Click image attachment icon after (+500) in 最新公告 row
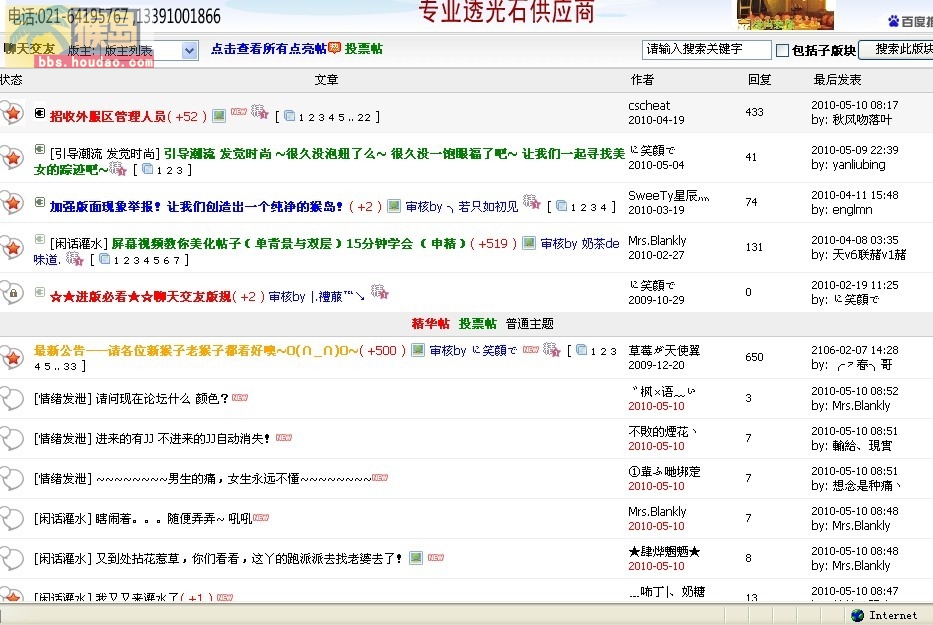The width and height of the screenshot is (933, 625). (418, 350)
